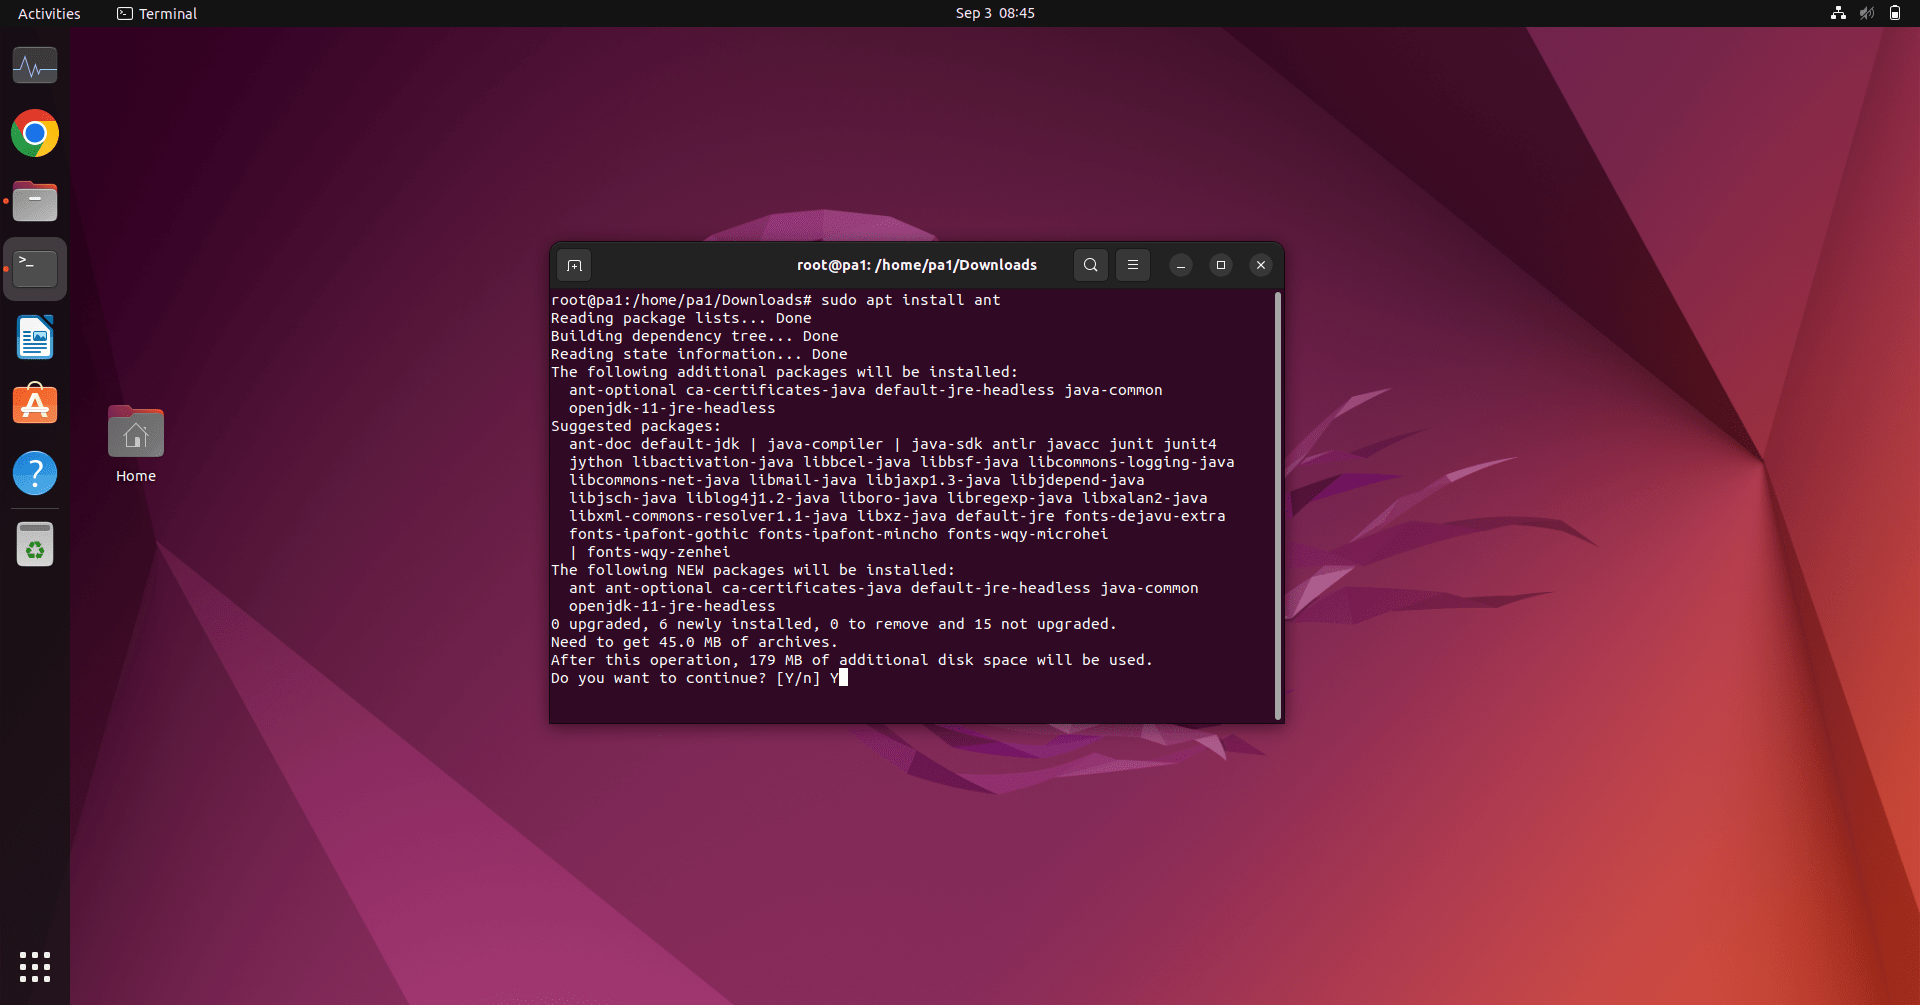Launch the Files application from the dock
Screen dimensions: 1920x1005
click(34, 201)
